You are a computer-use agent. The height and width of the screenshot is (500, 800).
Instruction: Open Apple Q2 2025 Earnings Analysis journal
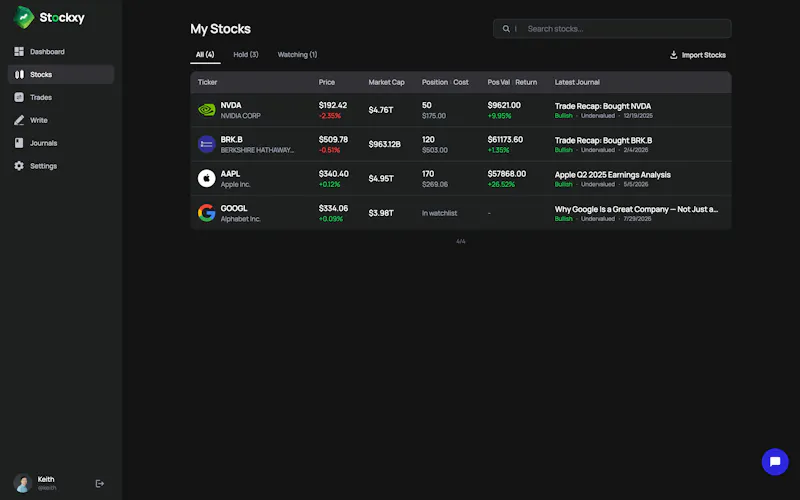point(612,174)
